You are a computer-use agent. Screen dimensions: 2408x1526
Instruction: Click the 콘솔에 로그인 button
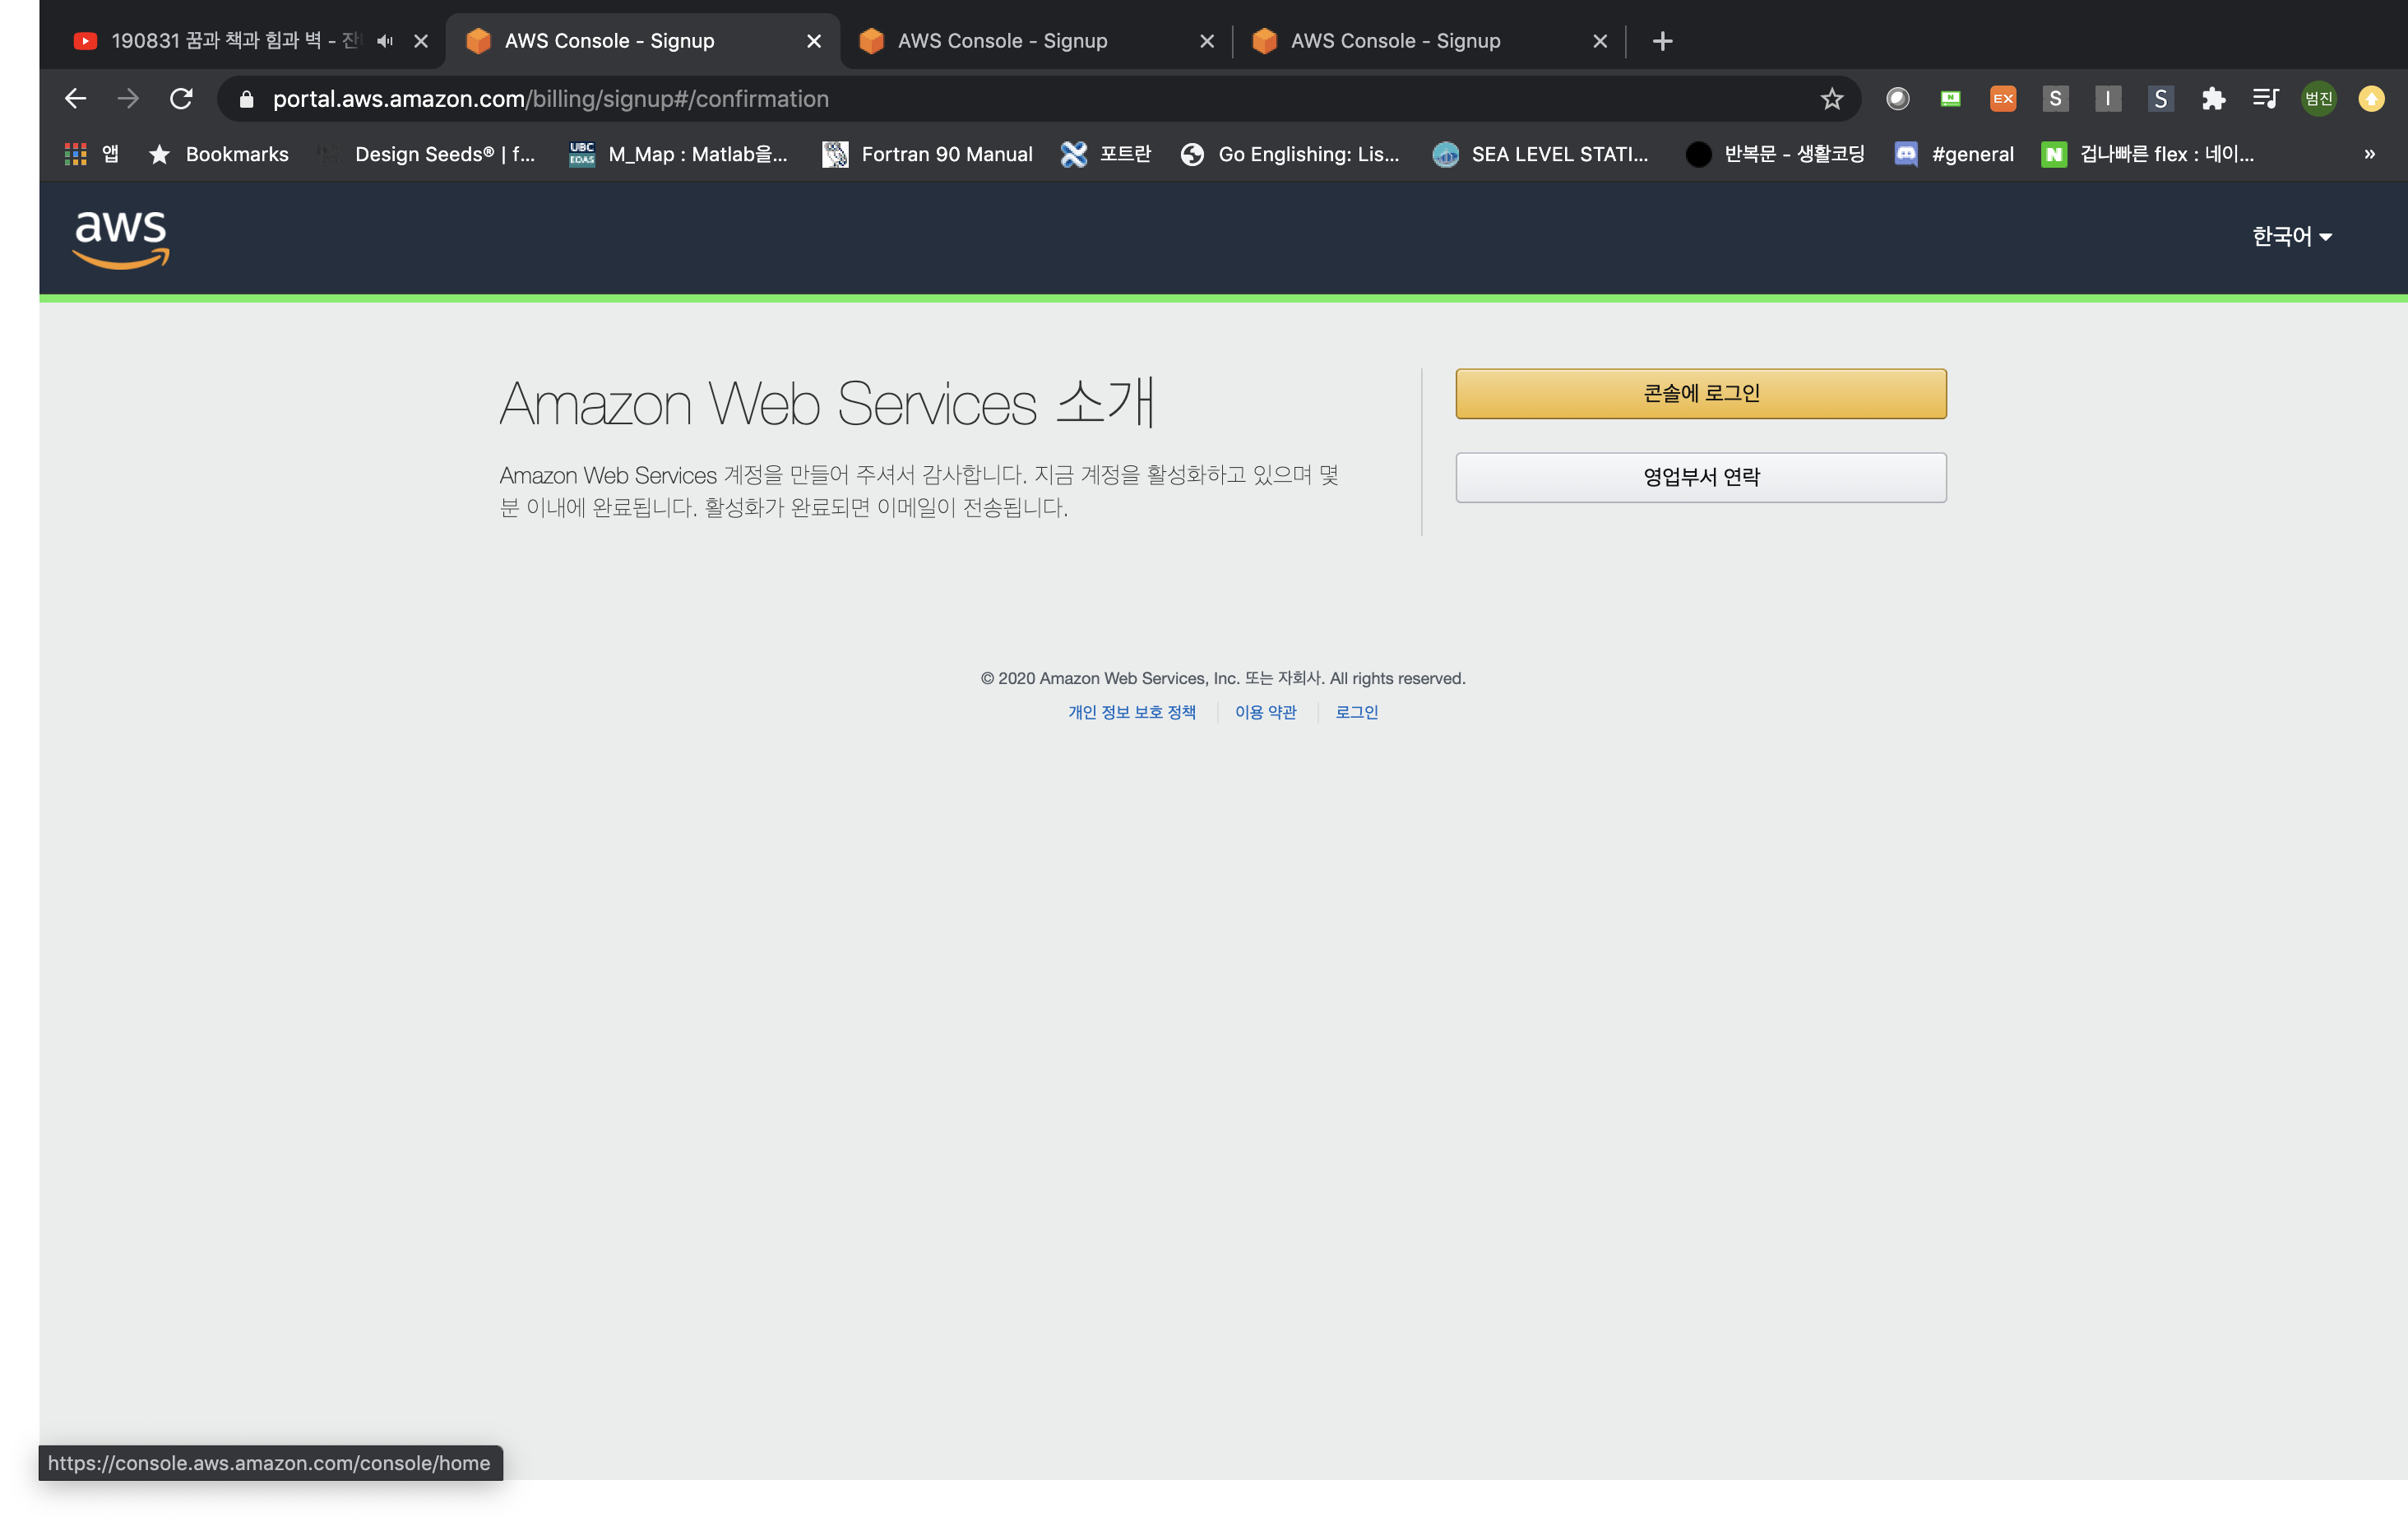coord(1700,393)
